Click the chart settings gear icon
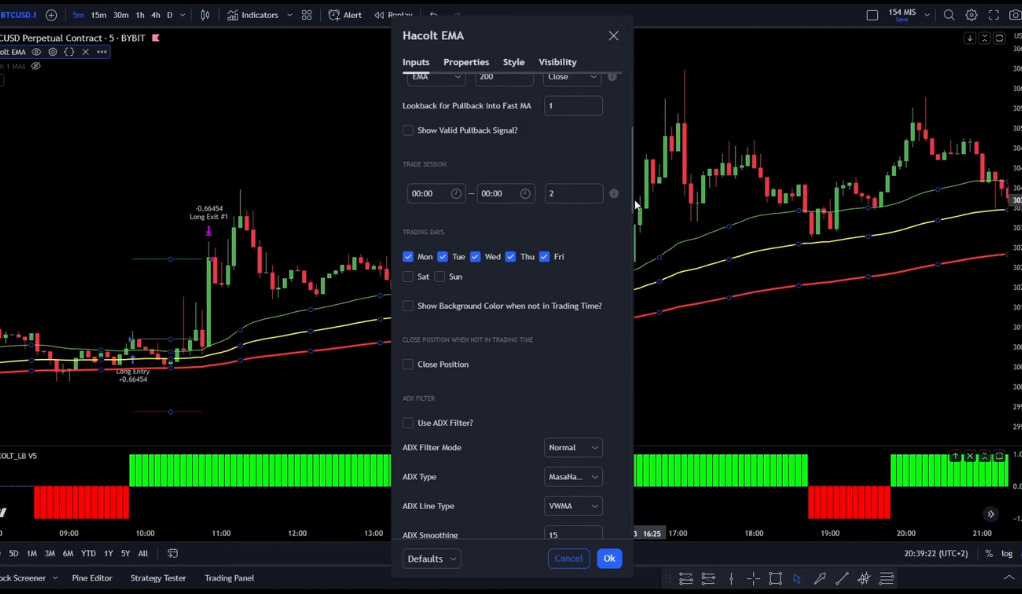 (x=971, y=15)
